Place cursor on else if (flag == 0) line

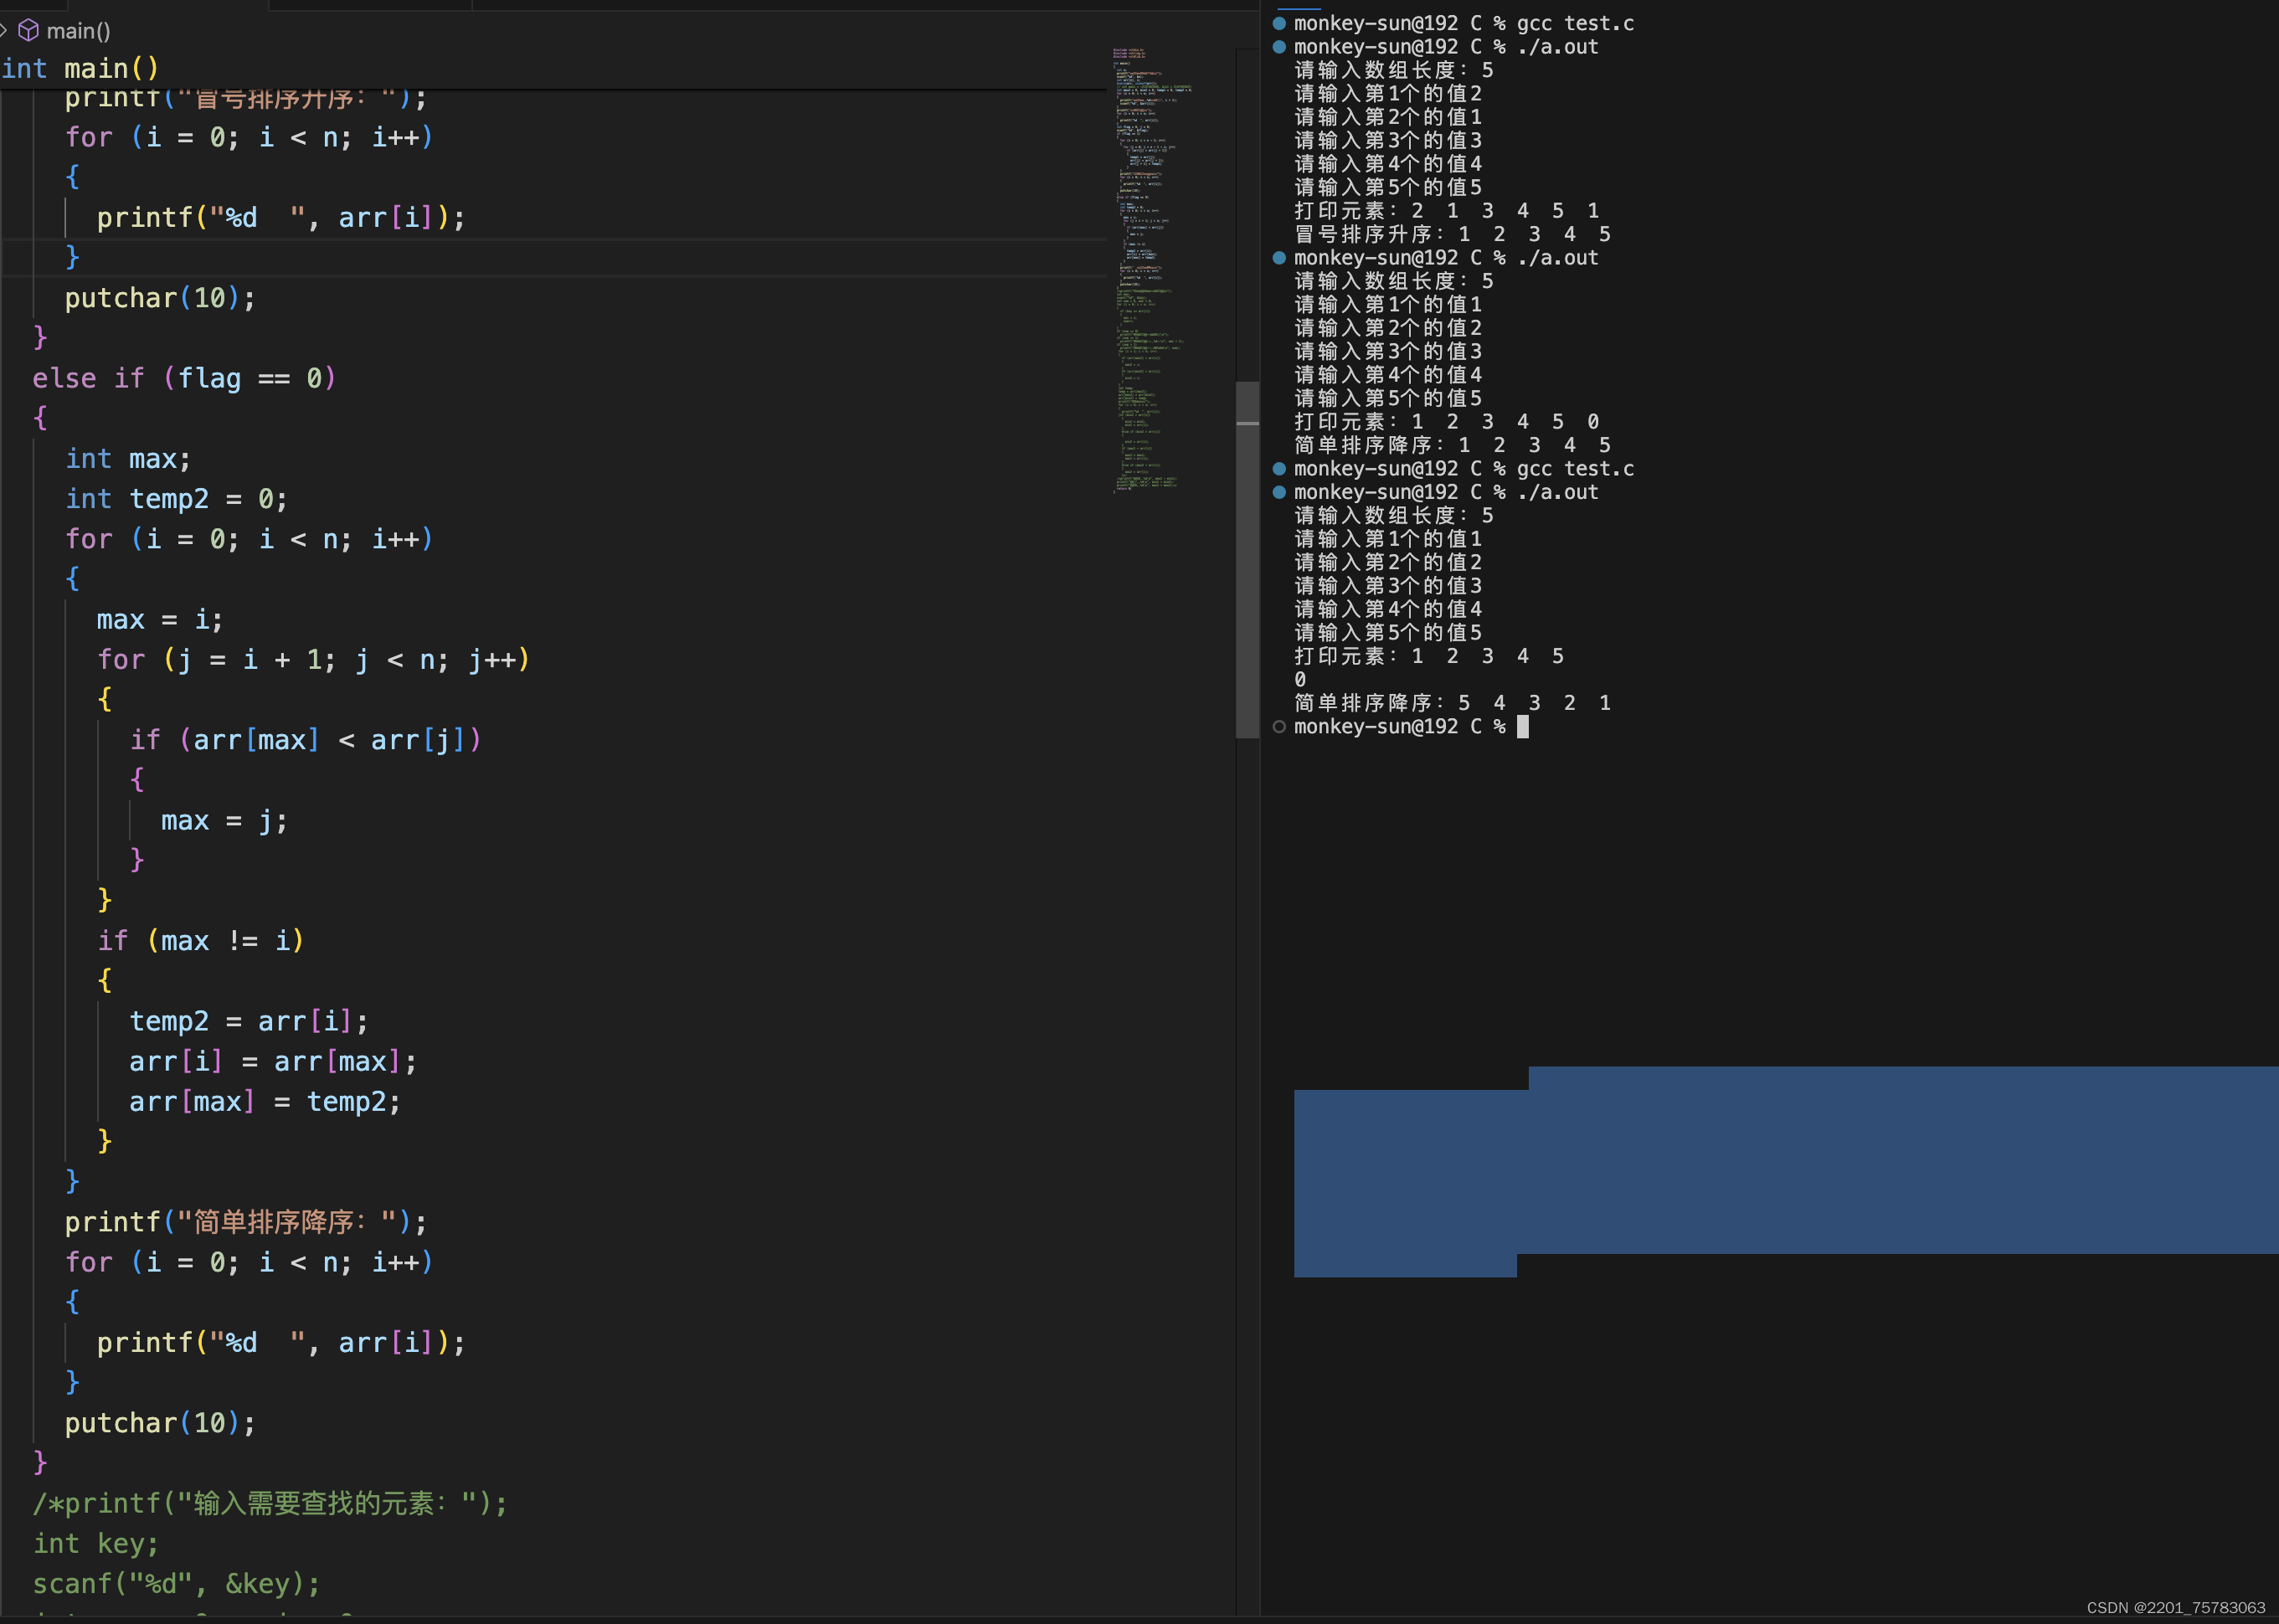pos(184,378)
